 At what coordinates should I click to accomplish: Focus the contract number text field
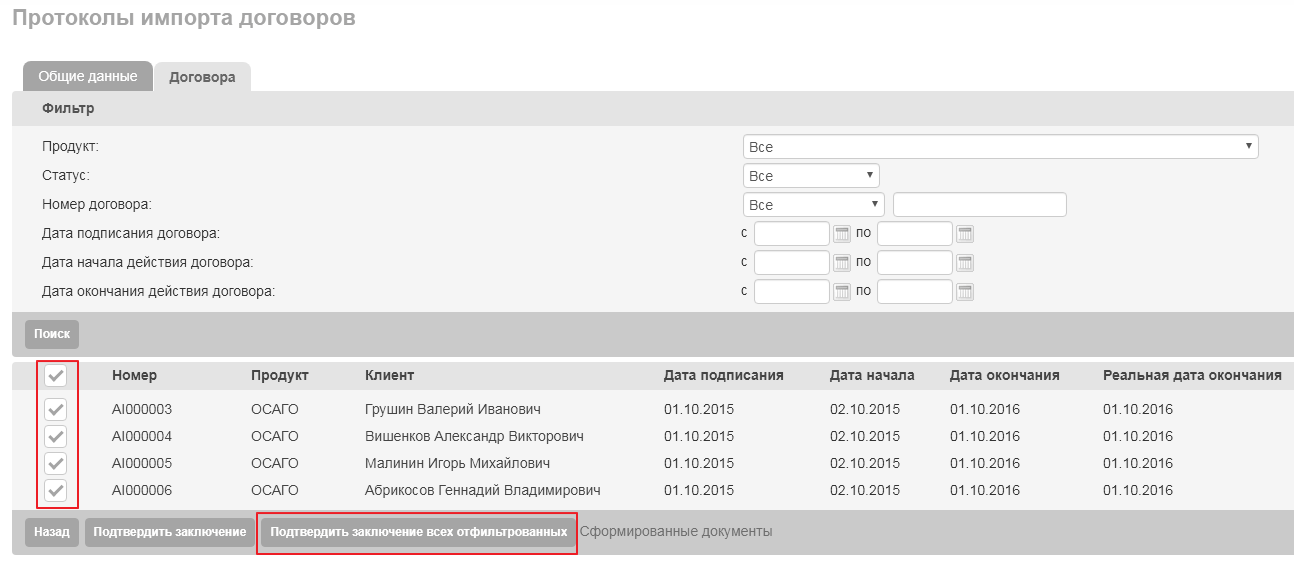click(980, 205)
